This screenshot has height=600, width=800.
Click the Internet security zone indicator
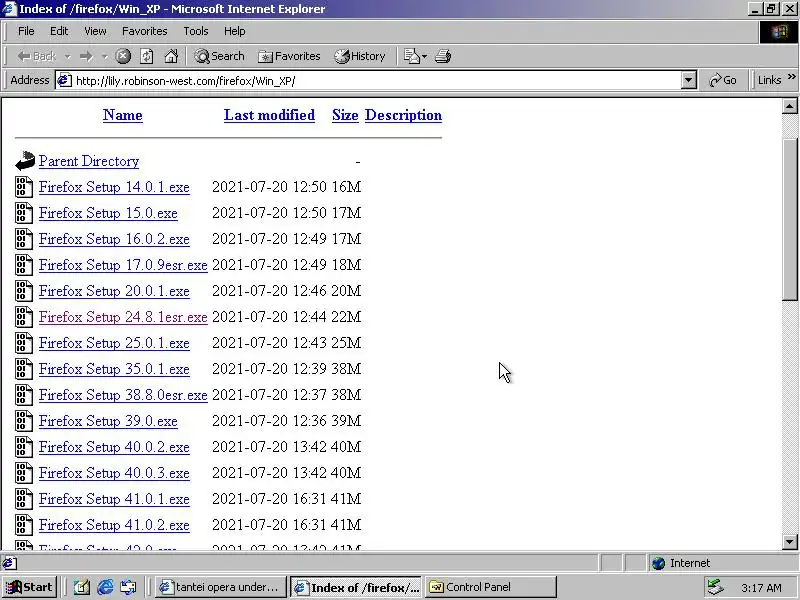681,563
